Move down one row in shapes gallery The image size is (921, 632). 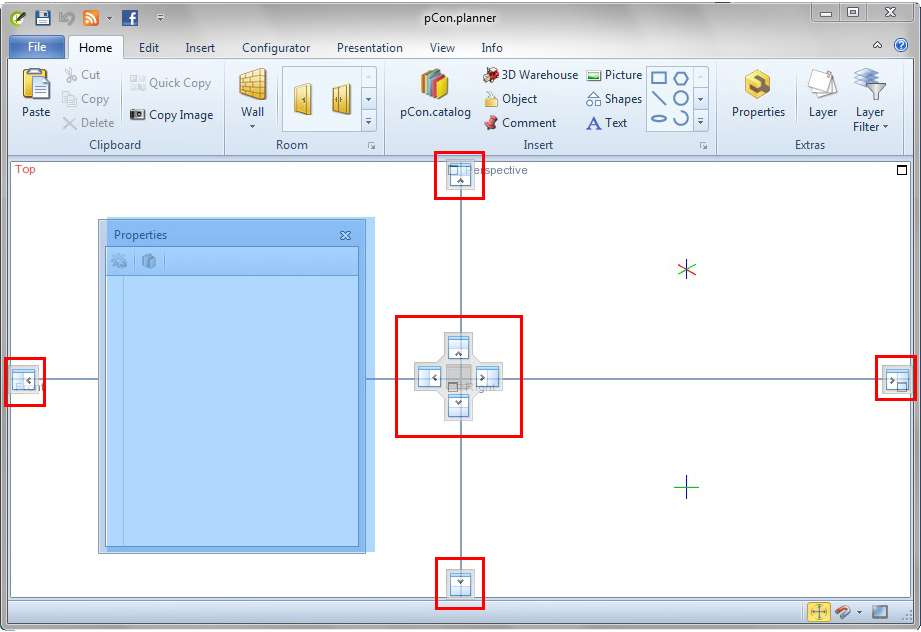pos(701,99)
